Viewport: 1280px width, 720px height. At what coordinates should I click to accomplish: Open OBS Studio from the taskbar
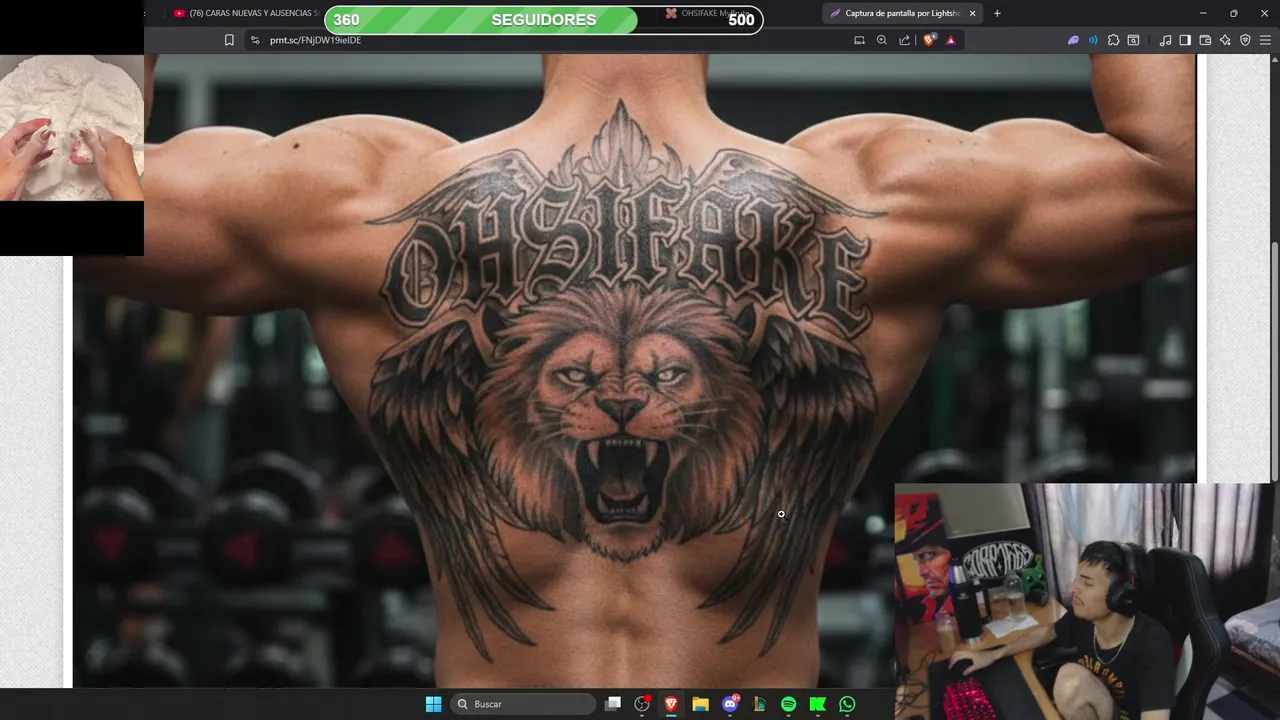(642, 704)
